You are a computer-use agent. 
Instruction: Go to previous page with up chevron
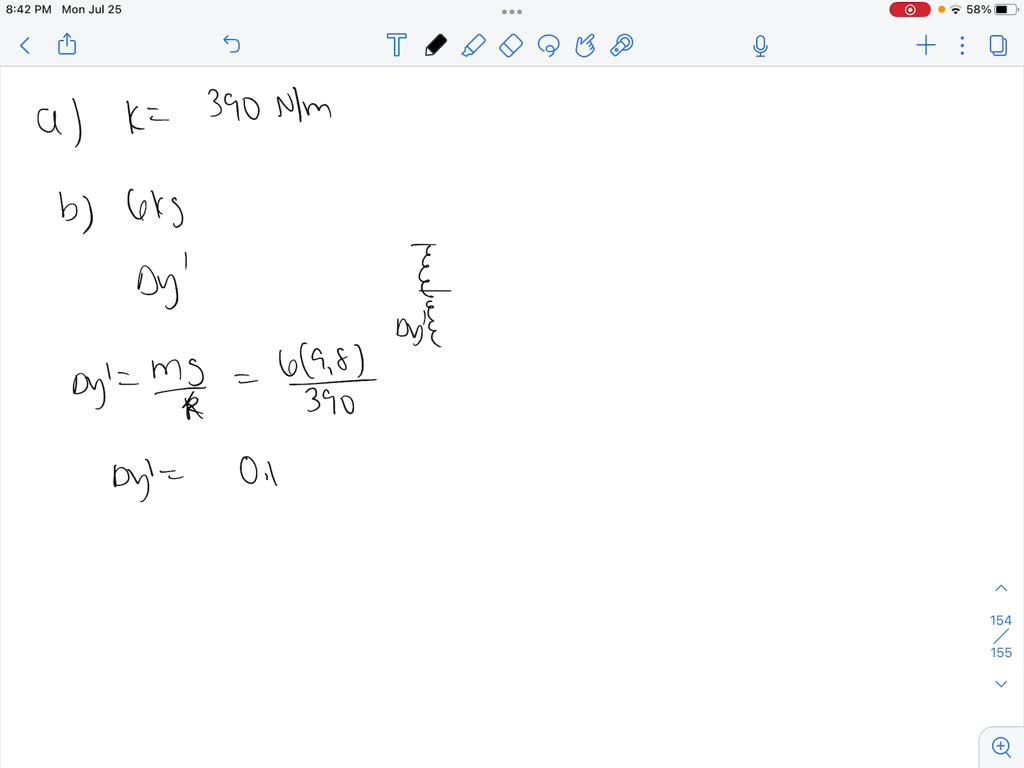1000,588
